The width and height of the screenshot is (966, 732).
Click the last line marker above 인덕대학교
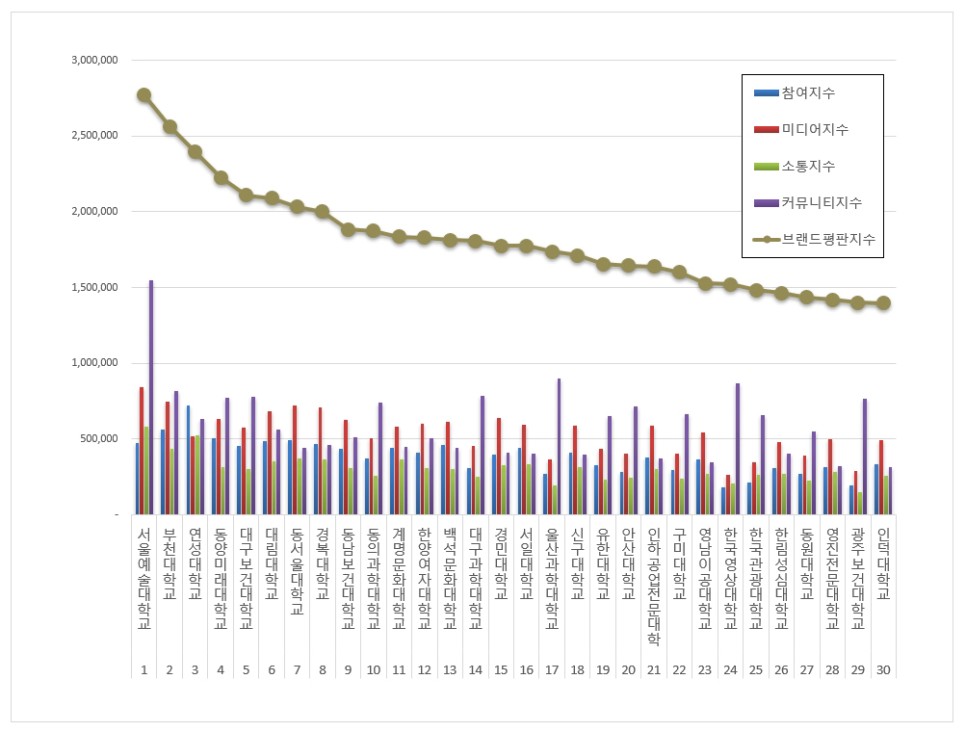(x=883, y=303)
